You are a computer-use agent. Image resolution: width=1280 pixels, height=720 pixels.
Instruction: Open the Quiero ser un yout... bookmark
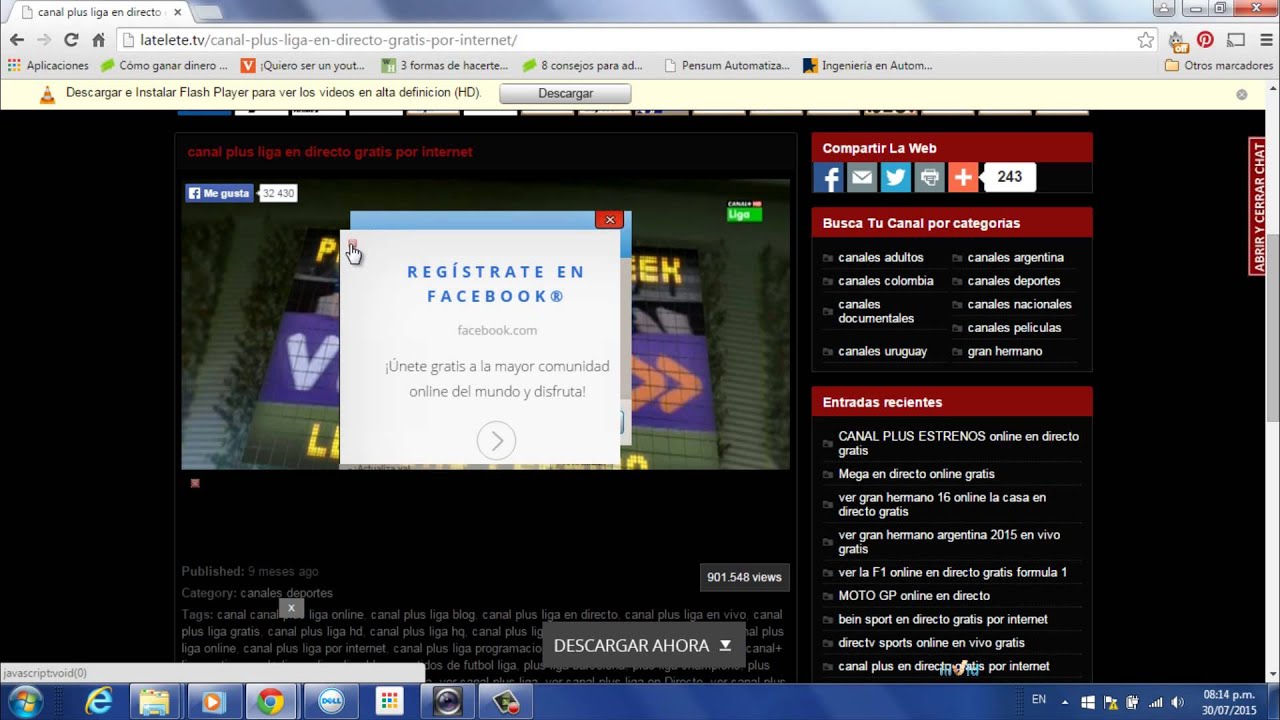pos(304,66)
